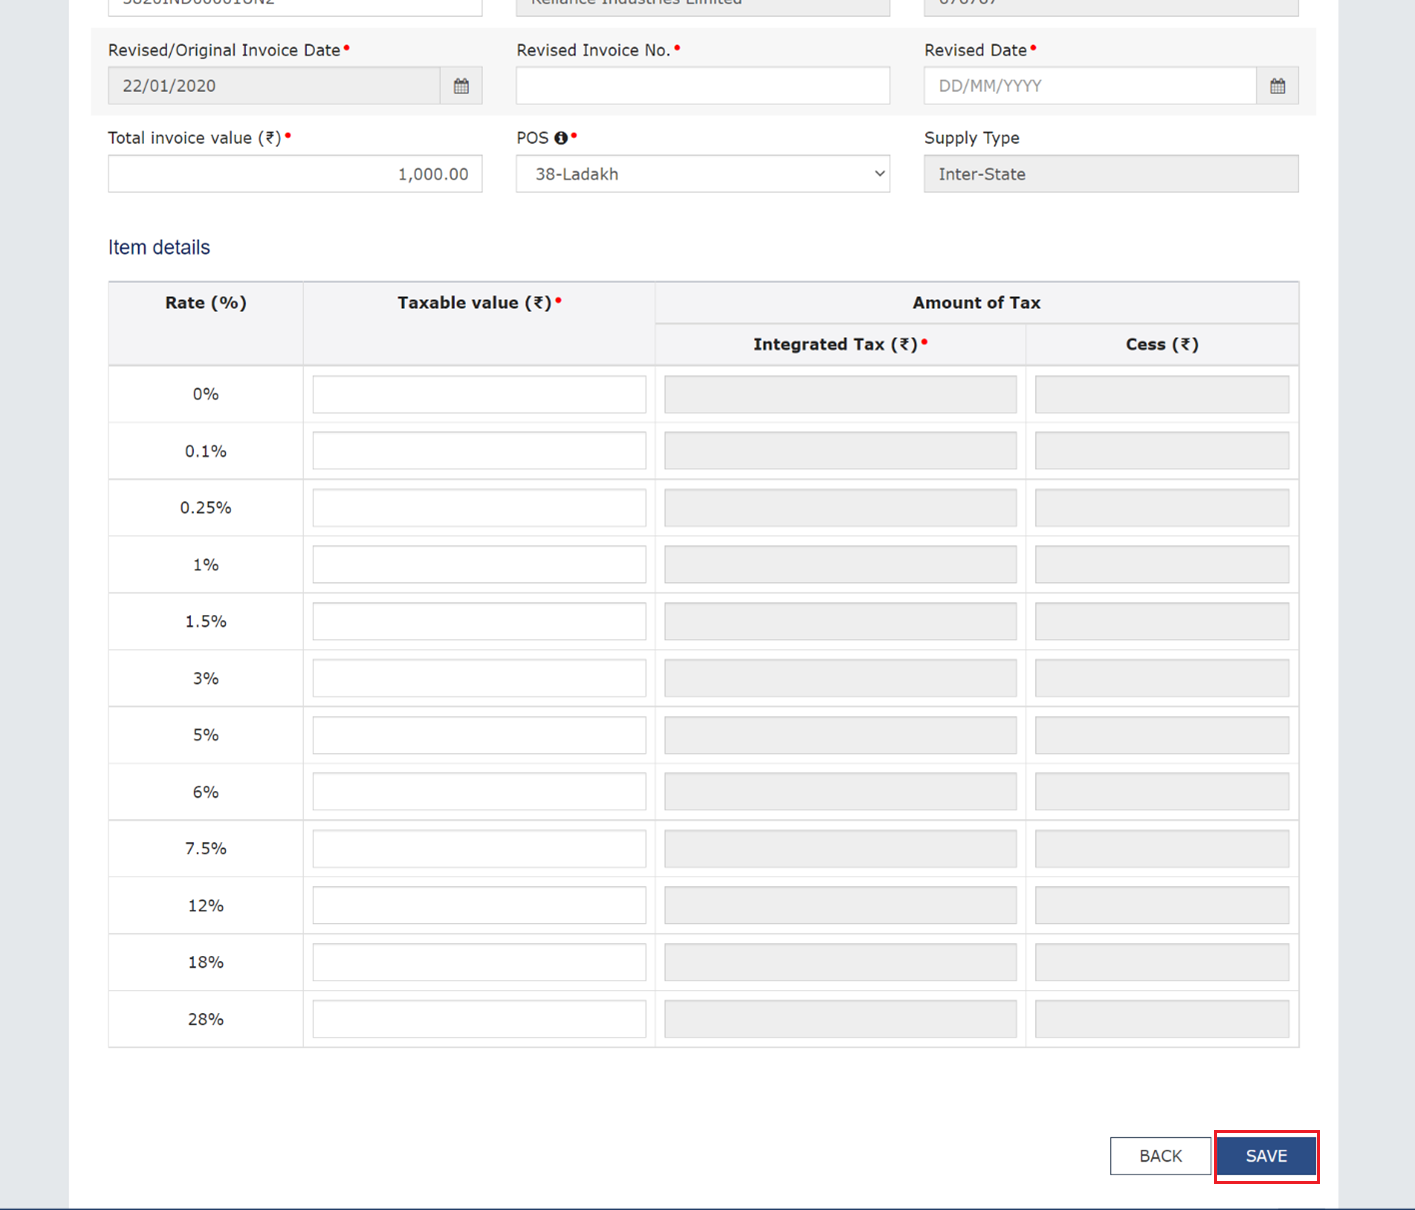The image size is (1415, 1210).
Task: Click the info icon beside POS
Action: click(561, 137)
